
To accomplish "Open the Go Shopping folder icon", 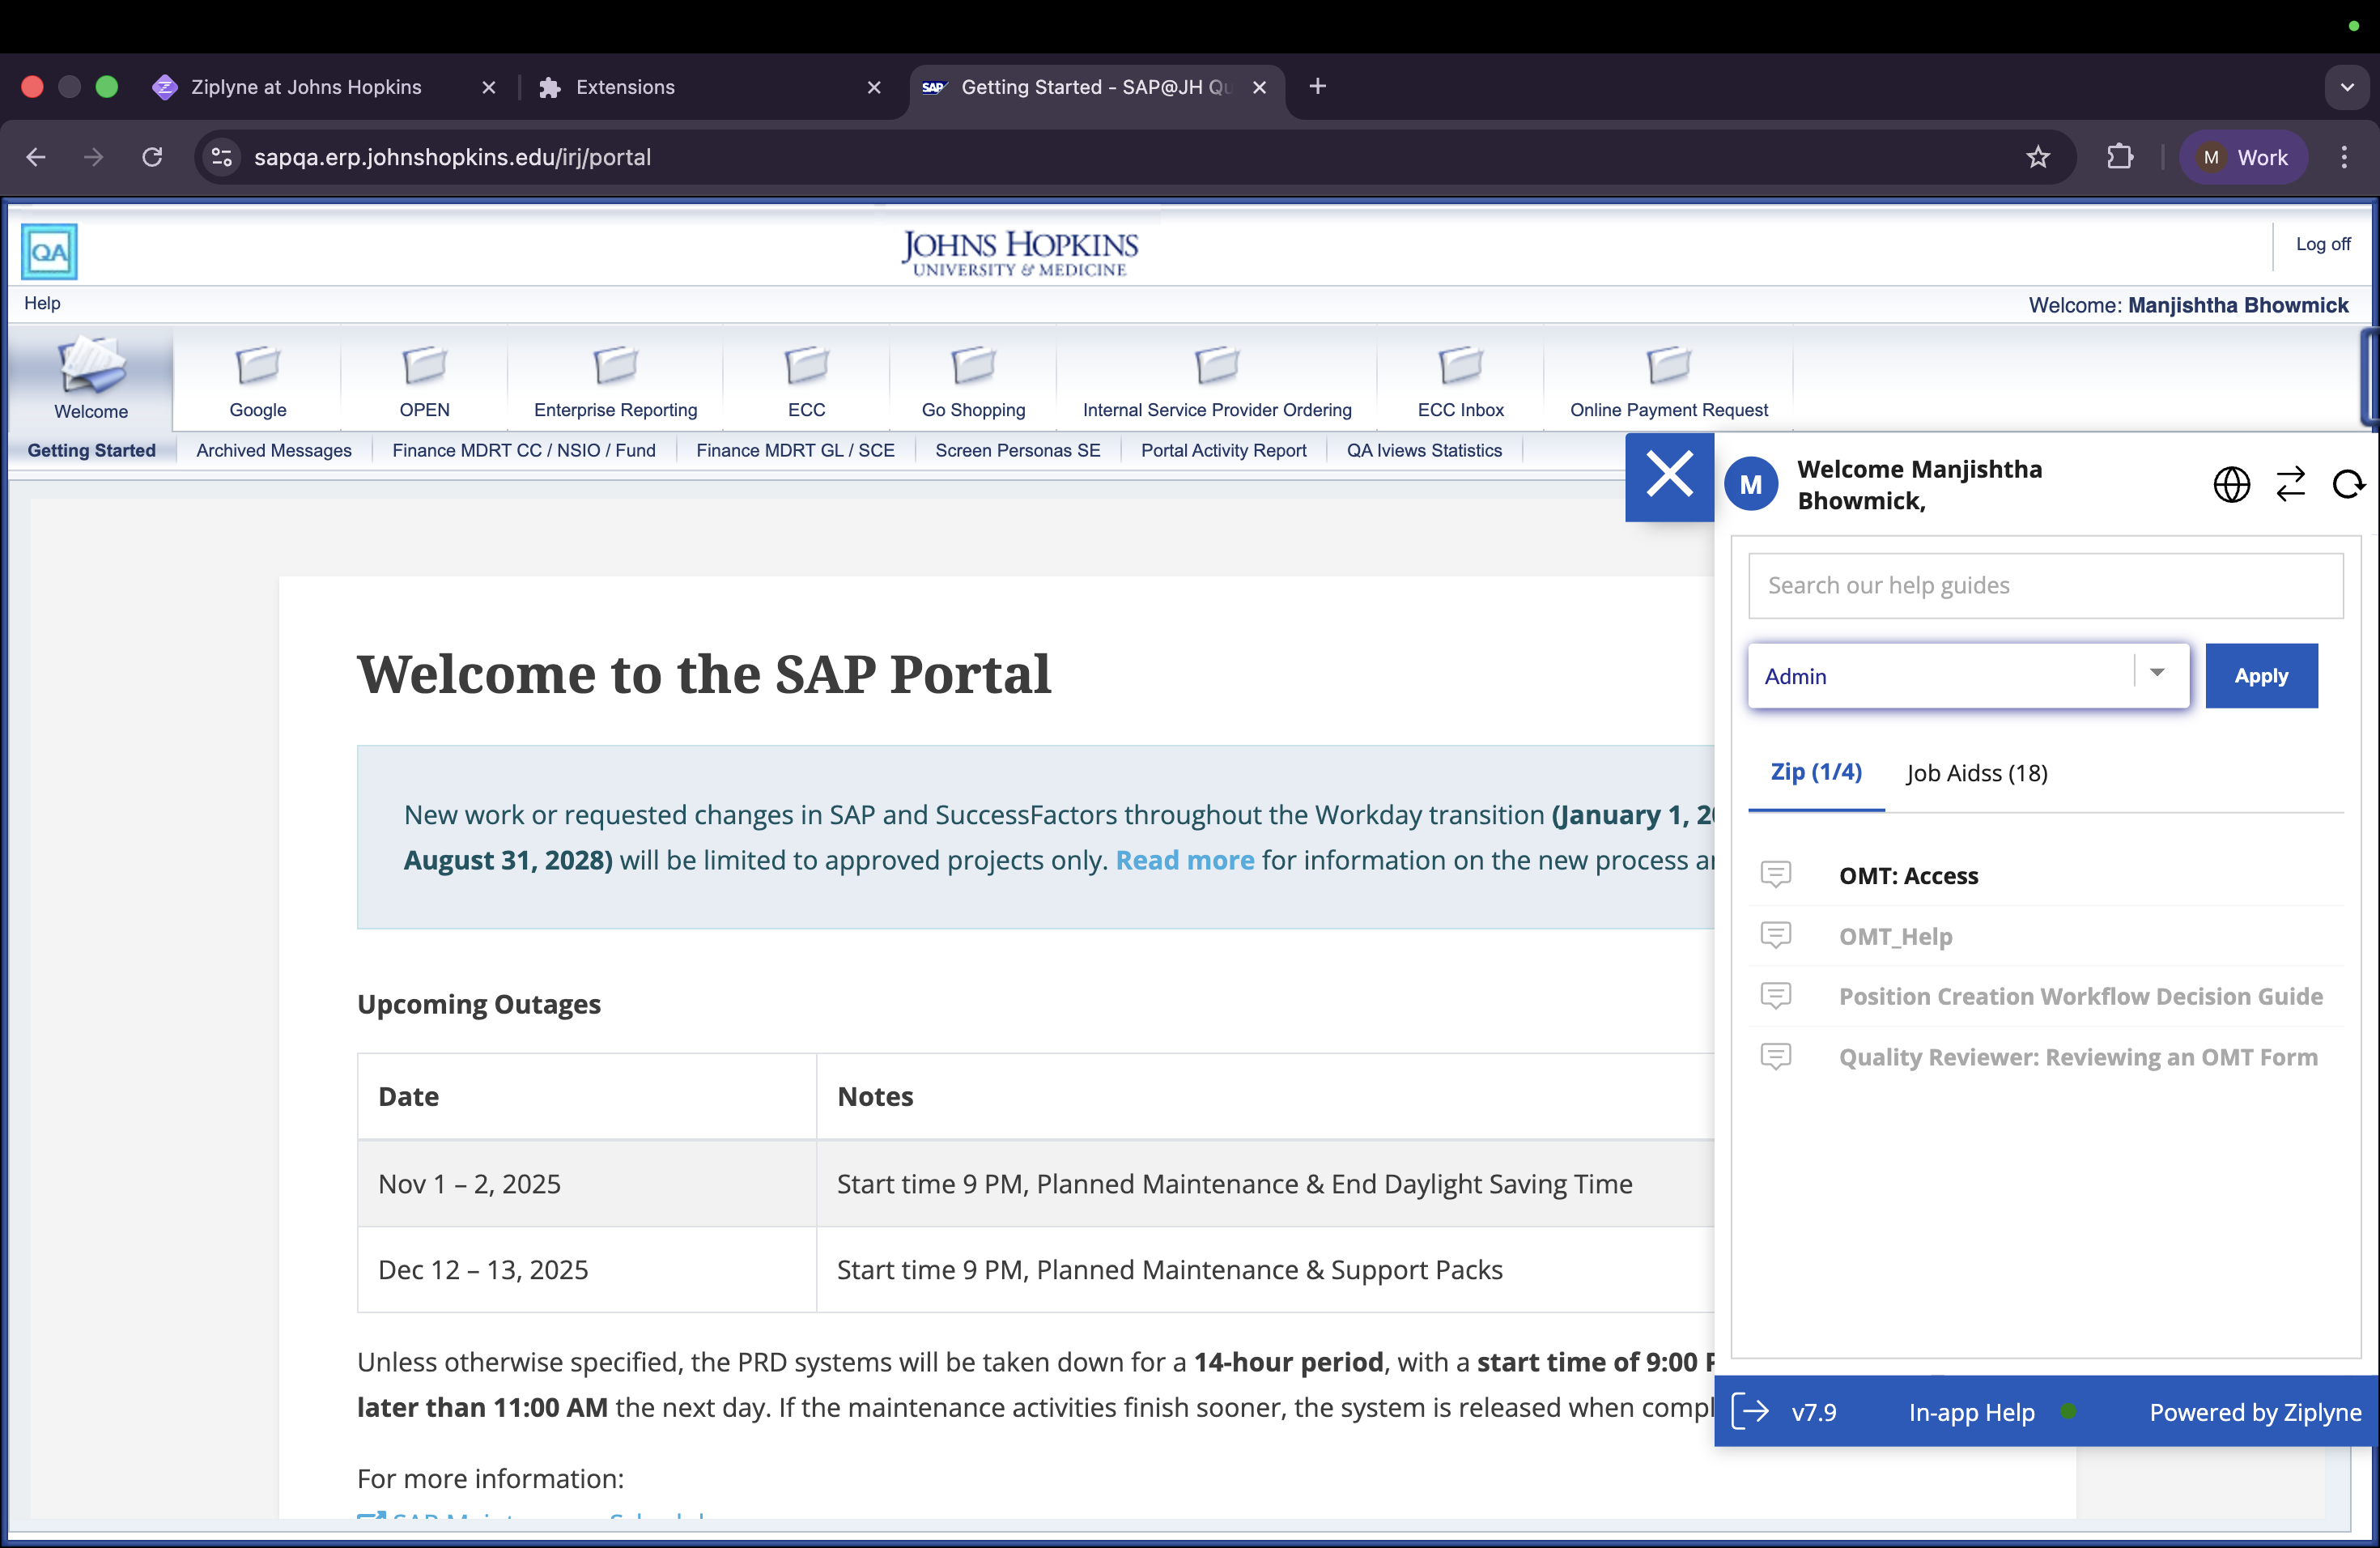I will tap(973, 367).
